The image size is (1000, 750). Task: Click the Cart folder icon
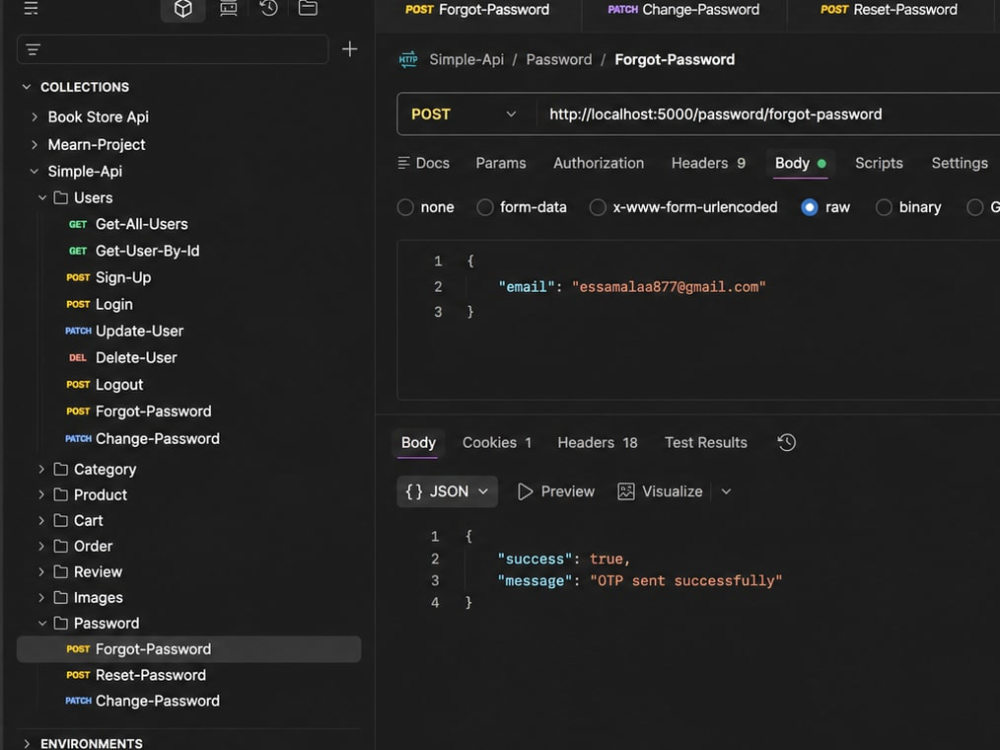point(61,520)
